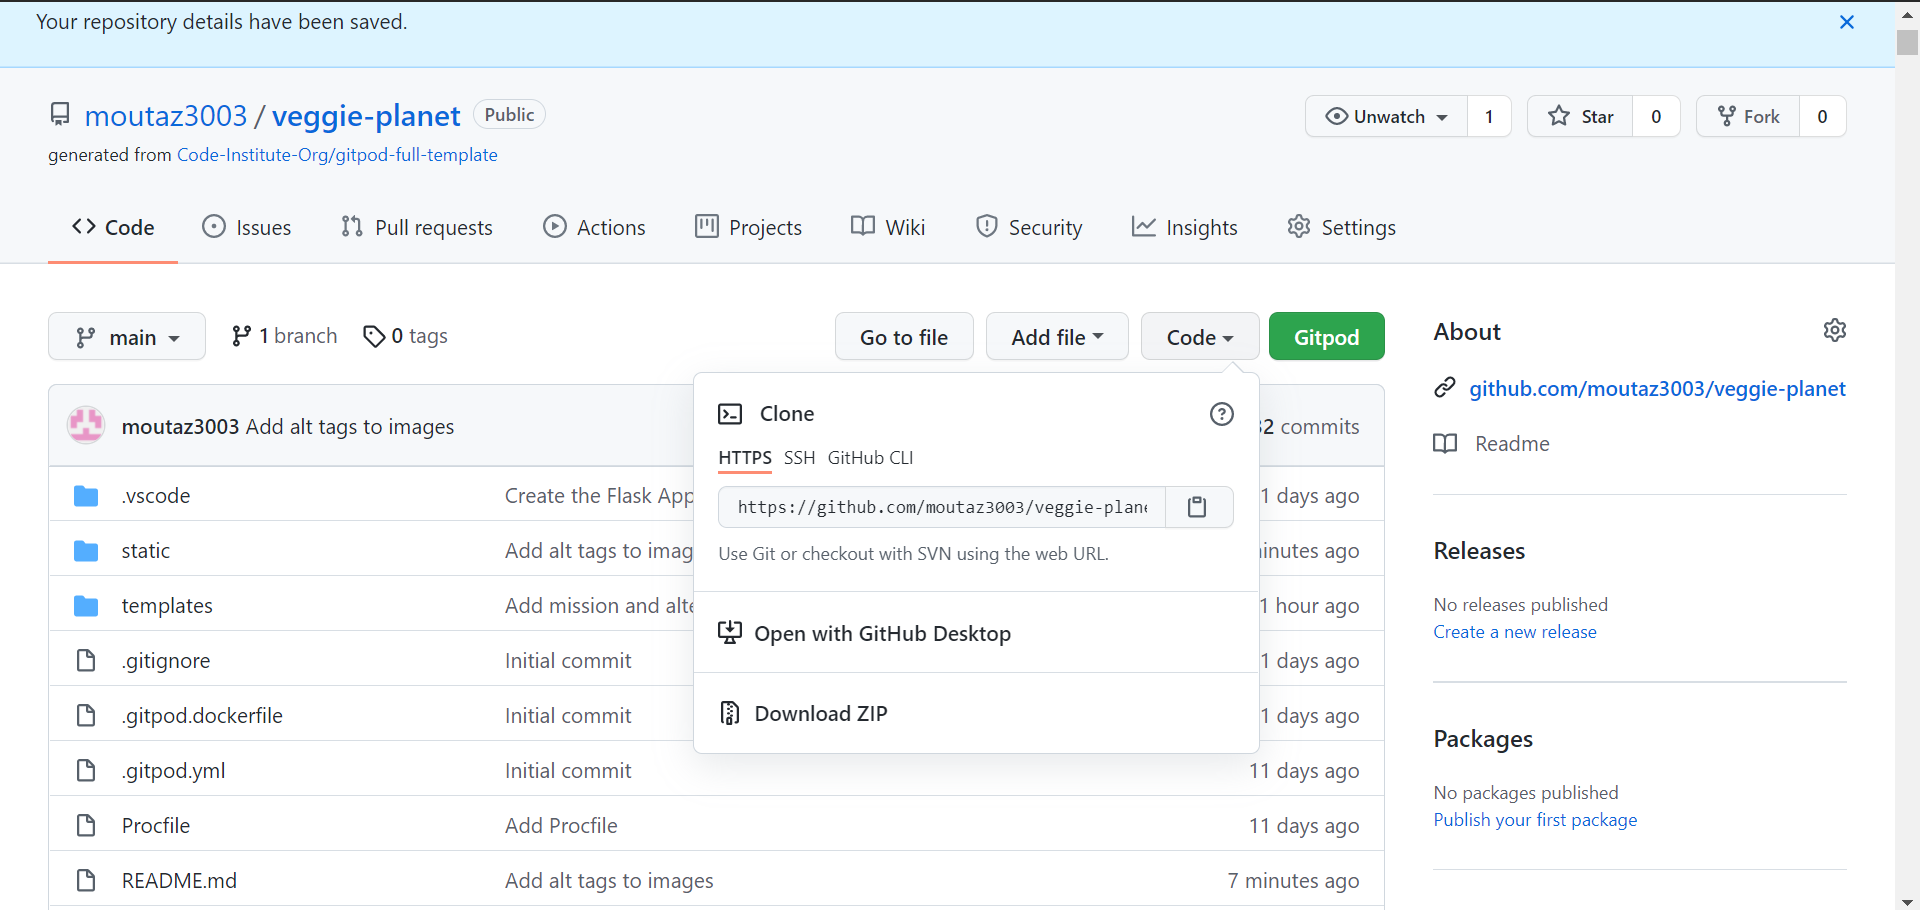Launch the green Gitpod button
Viewport: 1920px width, 910px height.
pos(1326,337)
